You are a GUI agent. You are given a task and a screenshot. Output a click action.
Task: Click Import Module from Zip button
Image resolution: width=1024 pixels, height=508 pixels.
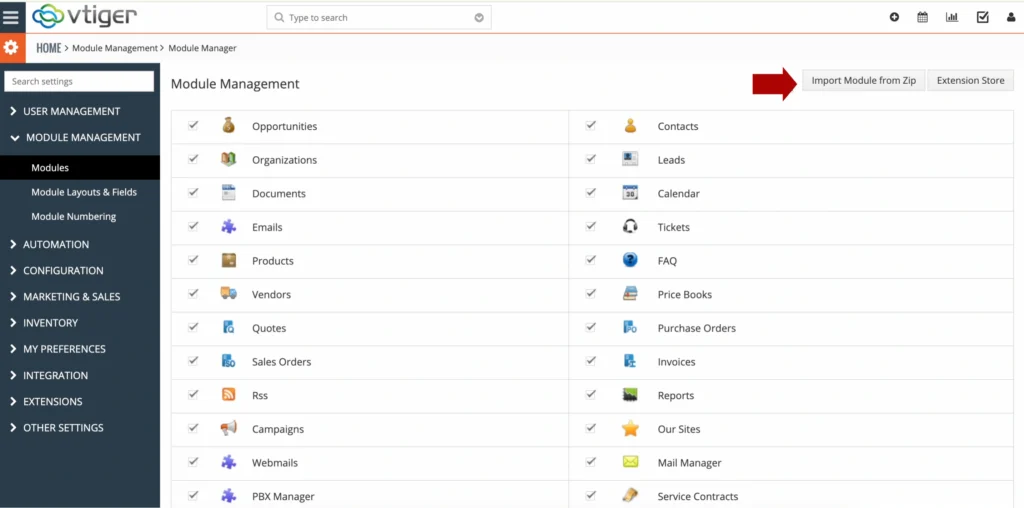click(x=863, y=80)
